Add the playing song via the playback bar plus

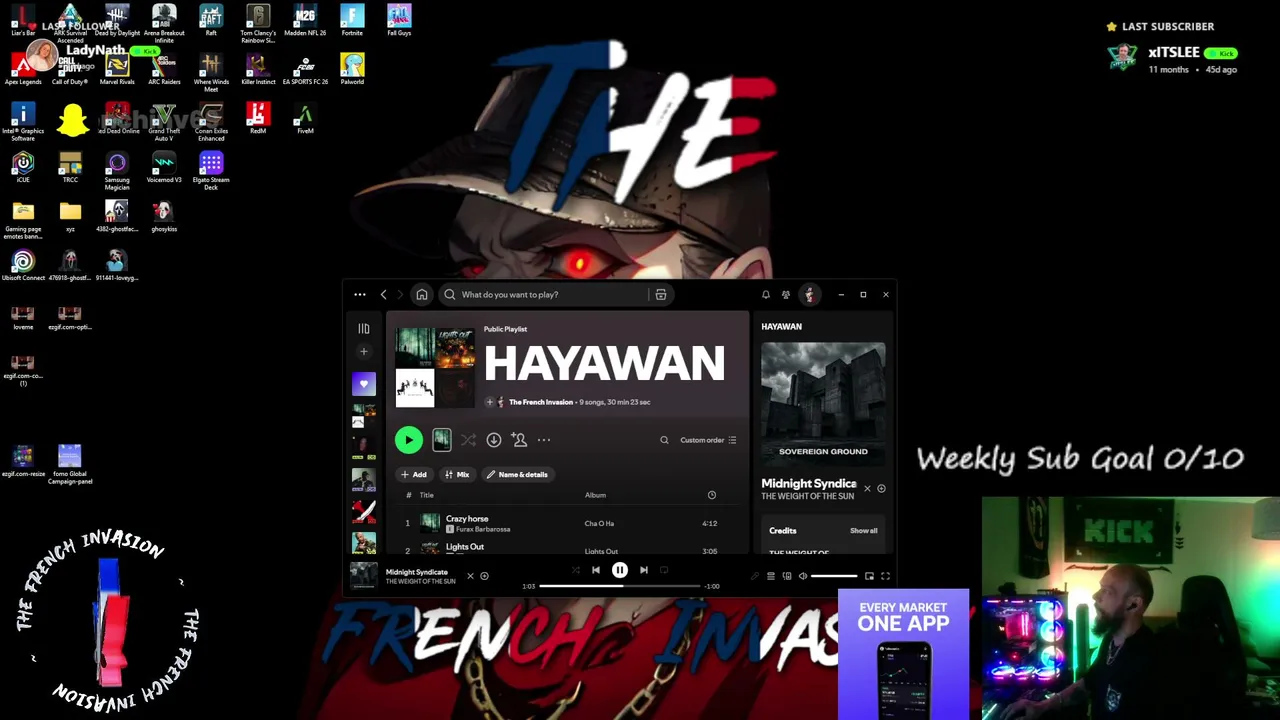pyautogui.click(x=484, y=576)
